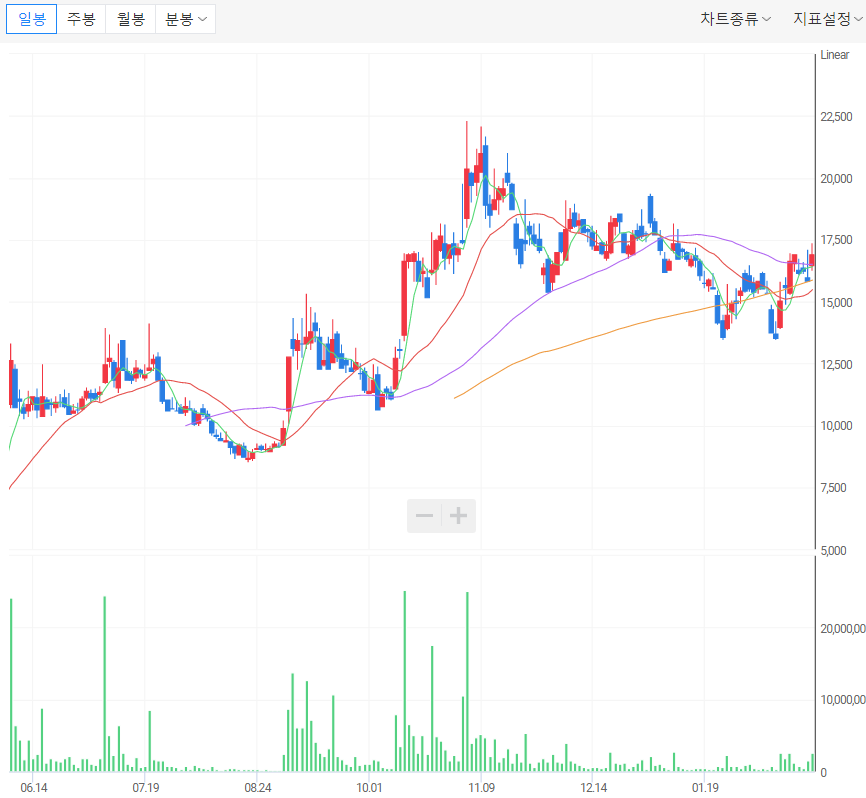Switch to the 월봉 monthly chart tab
Viewport: 866px width, 798px height.
(131, 19)
